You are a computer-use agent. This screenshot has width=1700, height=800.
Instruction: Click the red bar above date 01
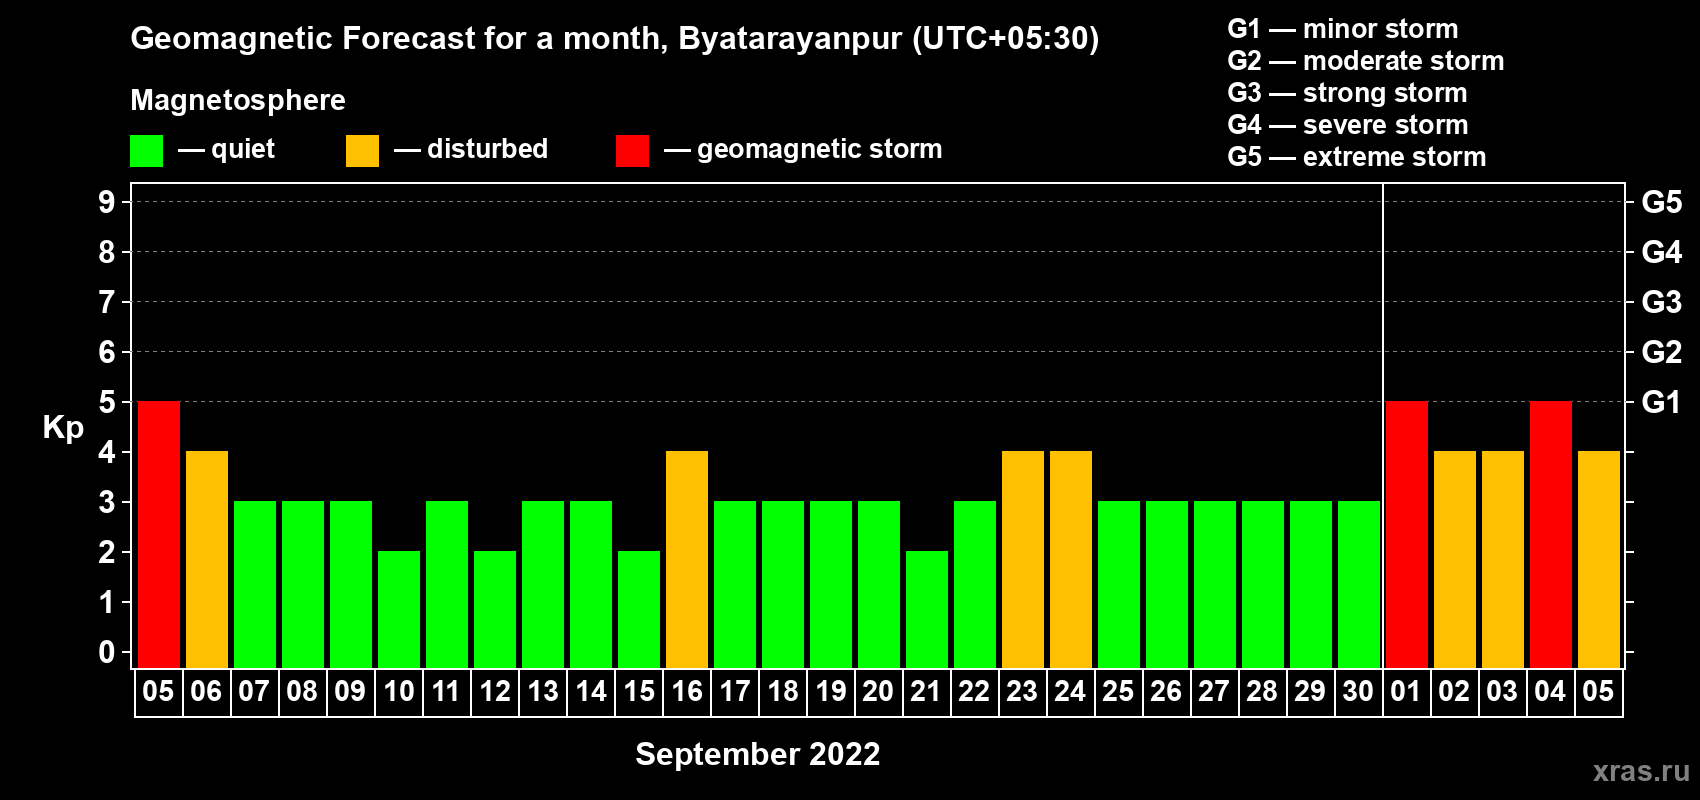pos(1407,534)
